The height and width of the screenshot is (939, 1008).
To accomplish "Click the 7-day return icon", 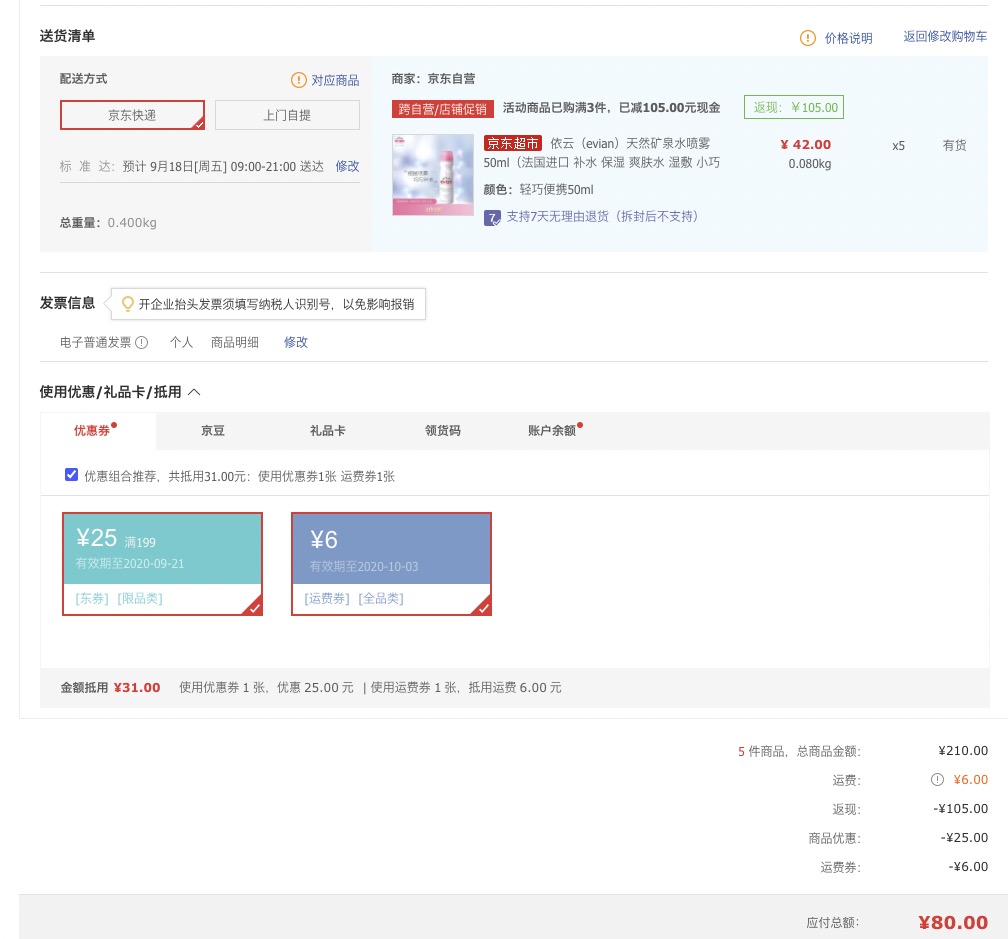I will pyautogui.click(x=492, y=218).
